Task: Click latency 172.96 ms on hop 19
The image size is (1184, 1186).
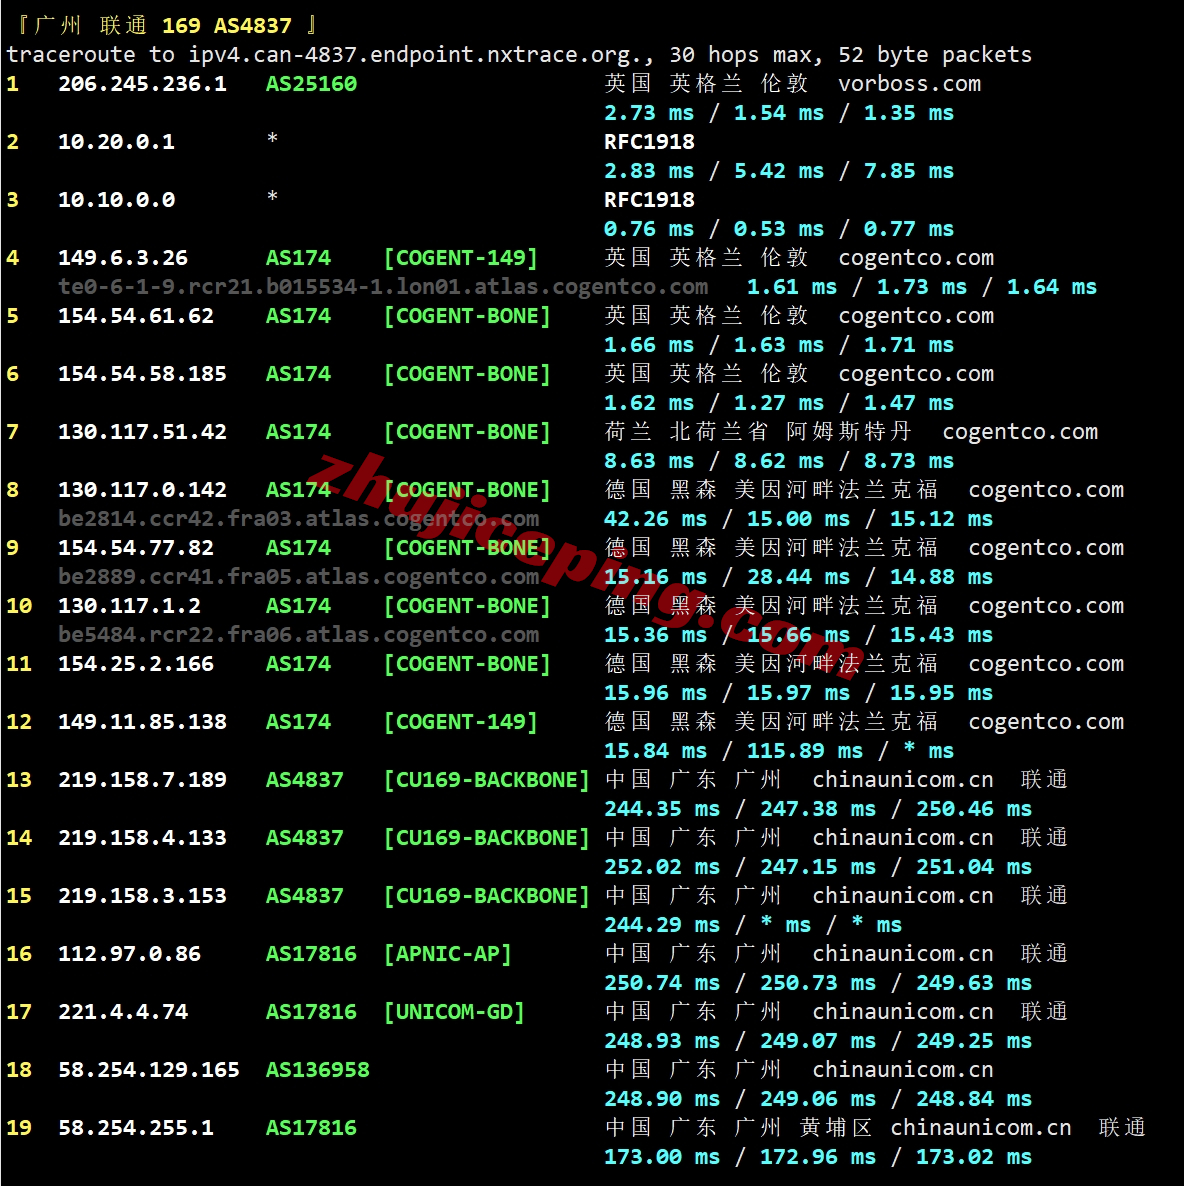Action: coord(818,1157)
